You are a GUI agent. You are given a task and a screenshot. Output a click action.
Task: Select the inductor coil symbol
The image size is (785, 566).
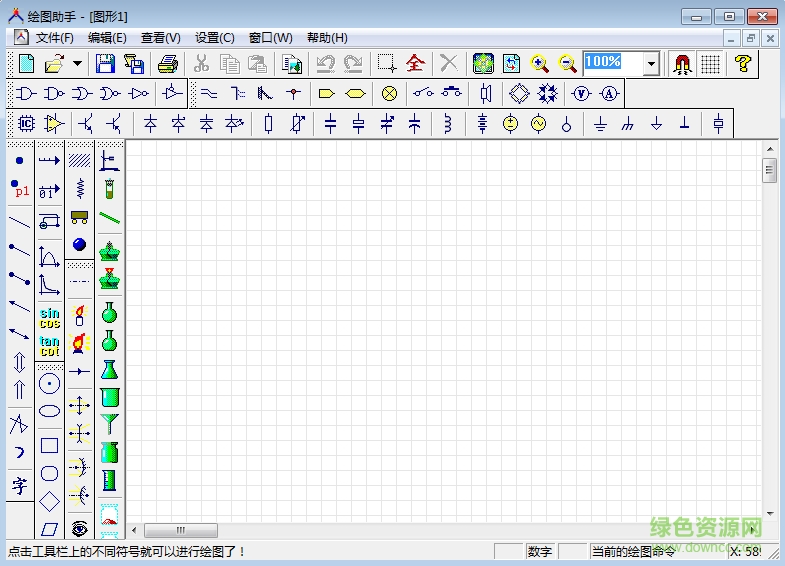pyautogui.click(x=448, y=124)
